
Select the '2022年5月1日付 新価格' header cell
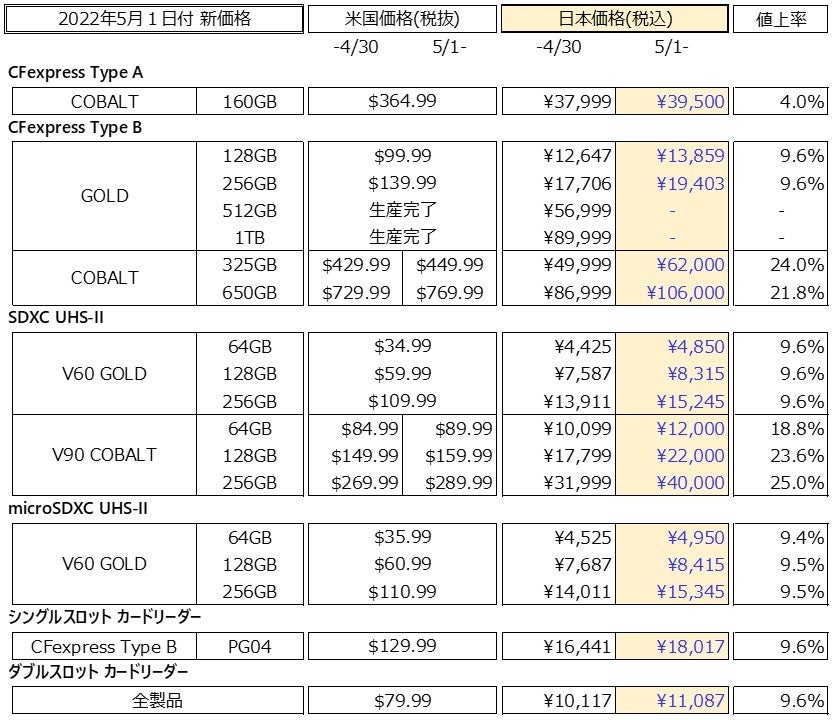pos(154,19)
